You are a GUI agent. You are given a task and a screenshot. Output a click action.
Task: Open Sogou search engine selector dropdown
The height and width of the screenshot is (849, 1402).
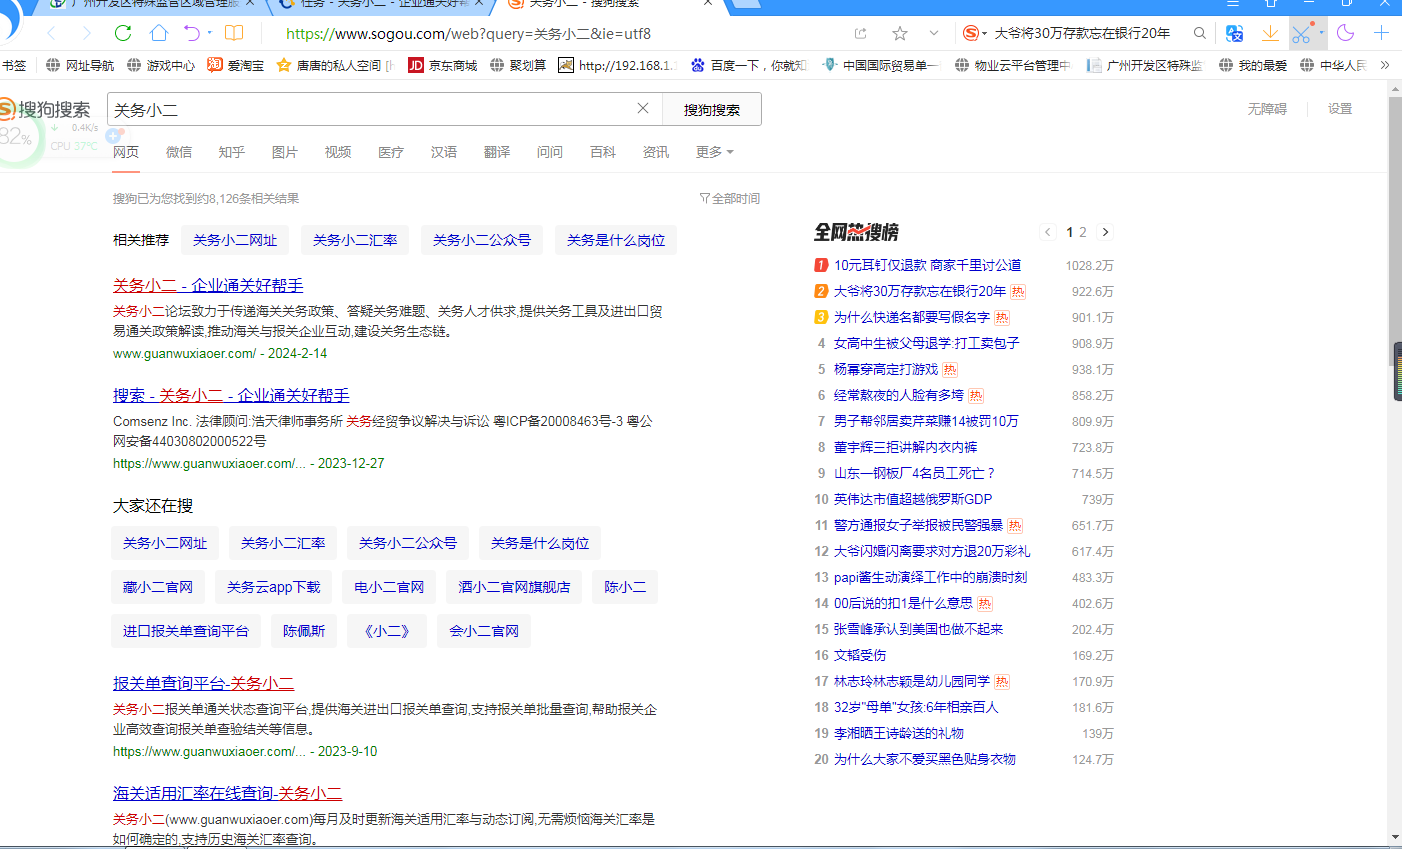(x=974, y=33)
